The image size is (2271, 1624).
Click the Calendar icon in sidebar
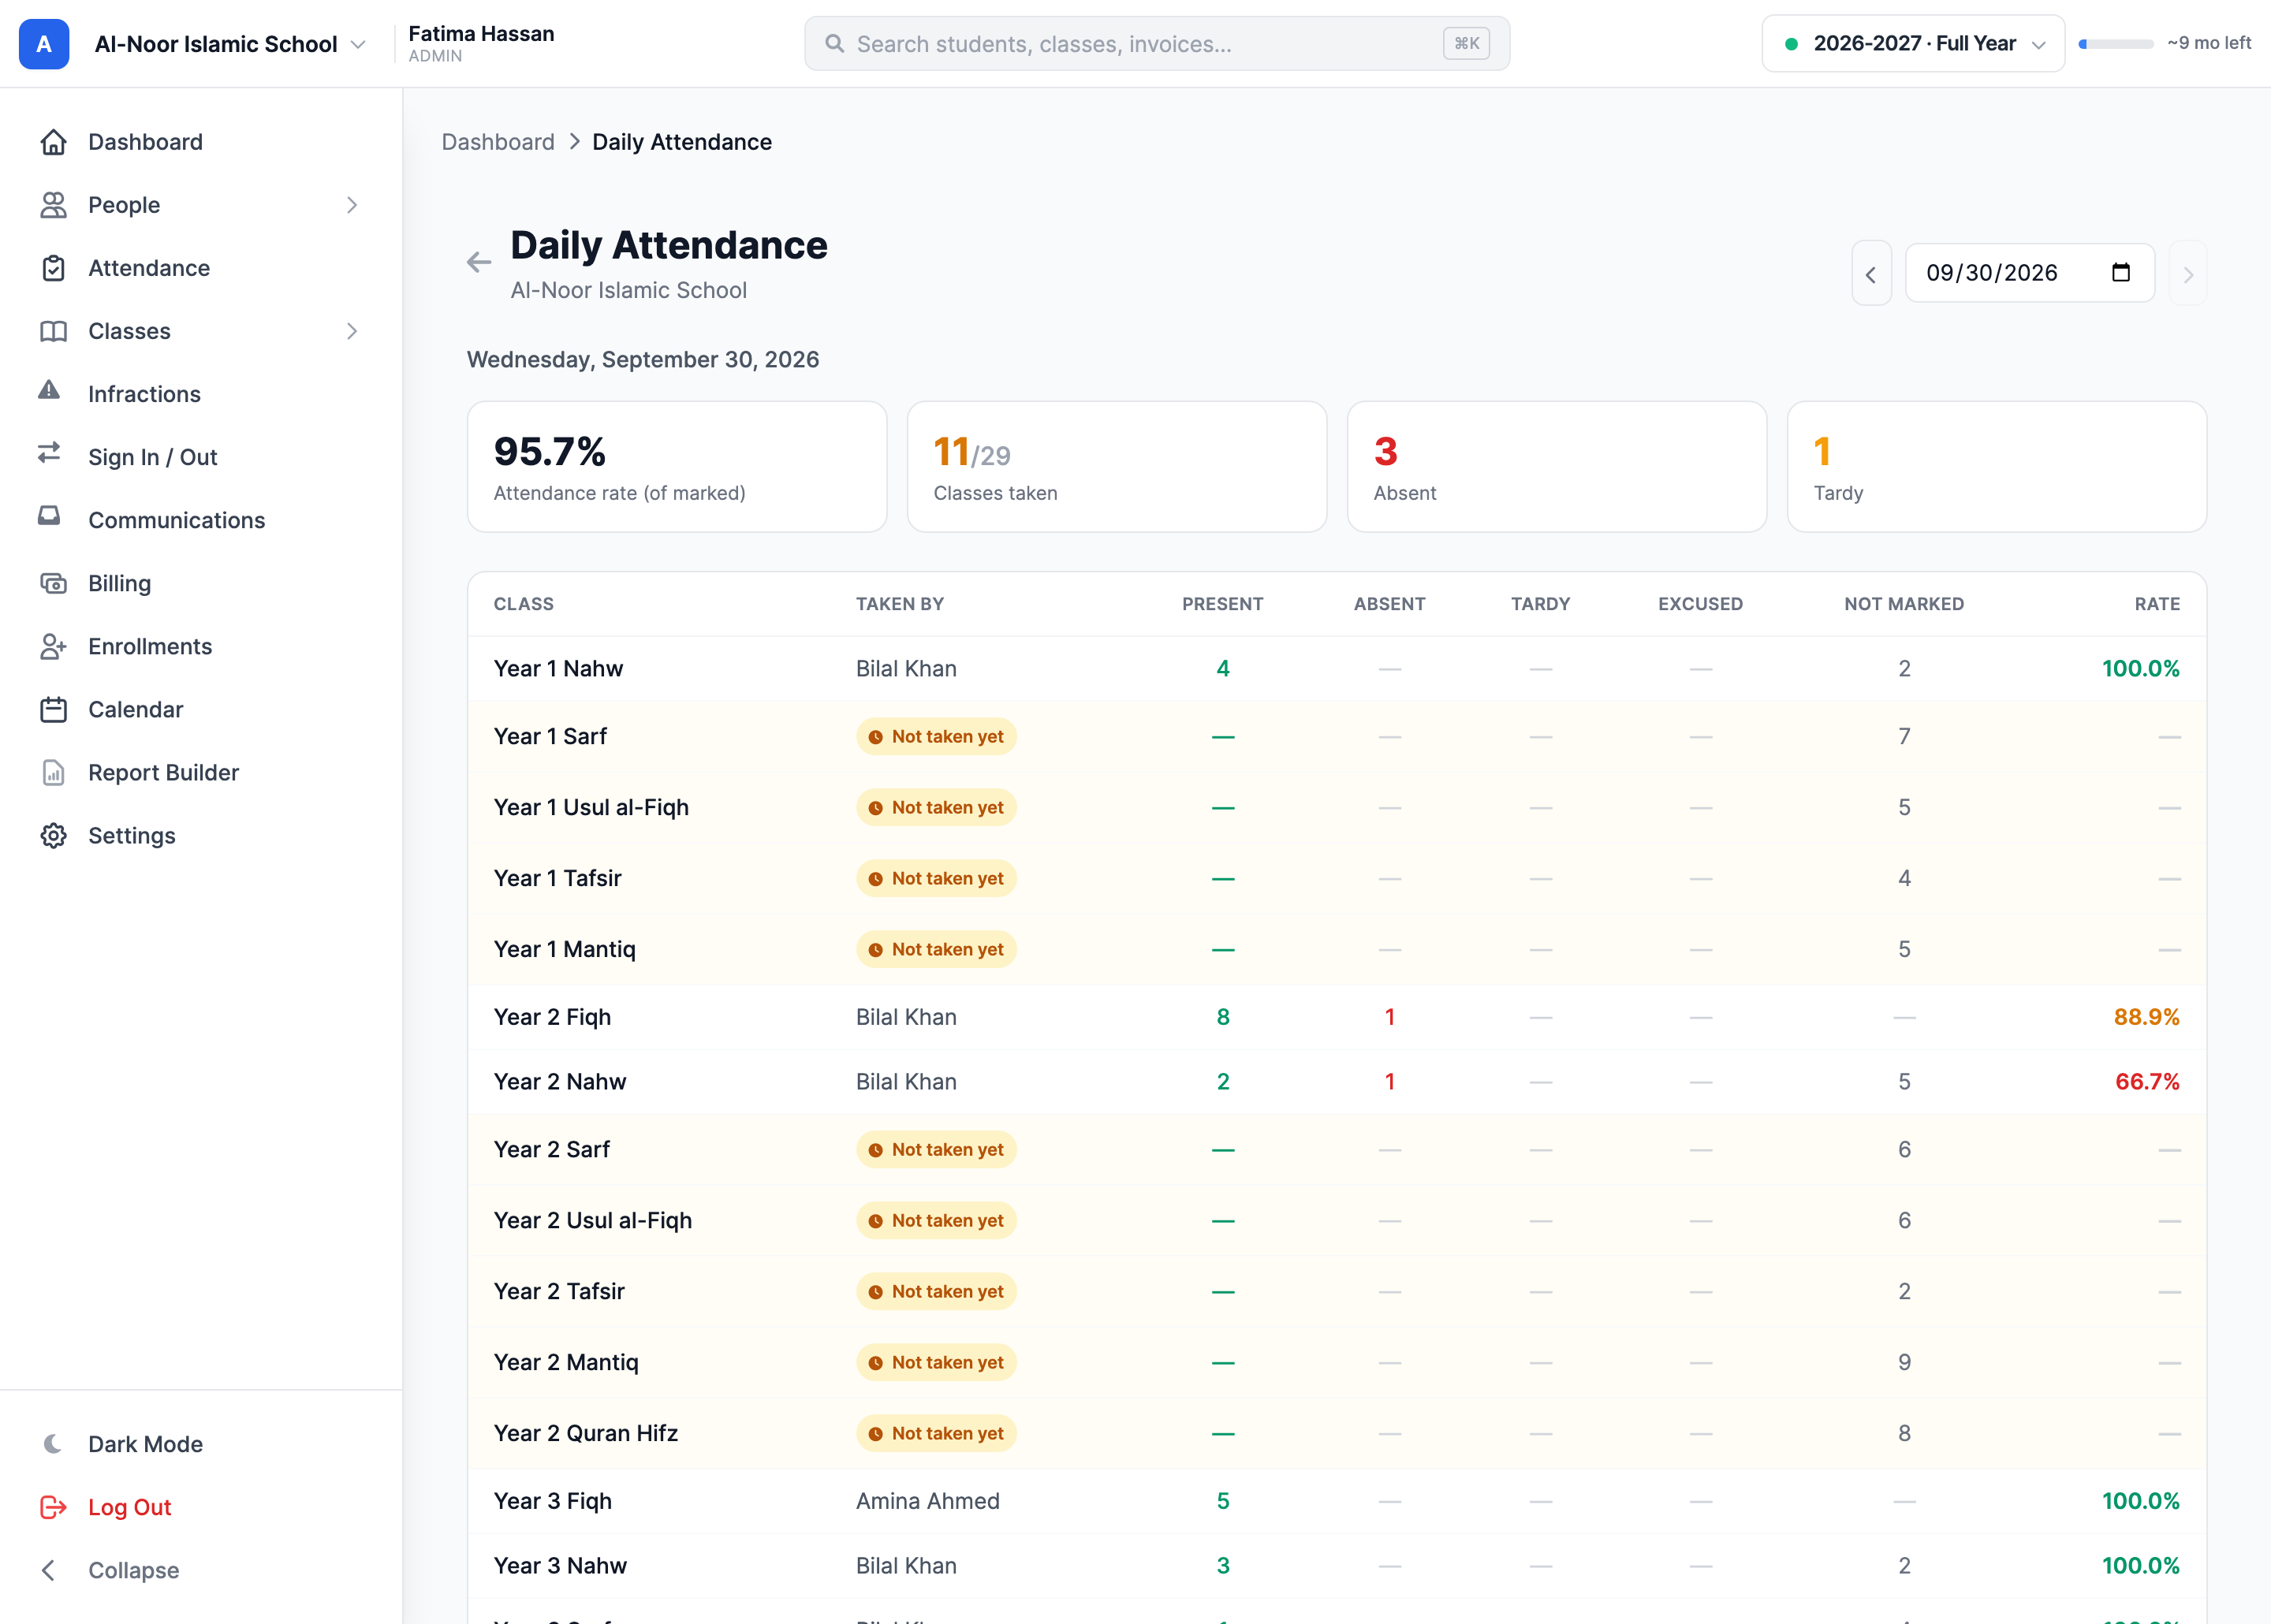(x=53, y=709)
